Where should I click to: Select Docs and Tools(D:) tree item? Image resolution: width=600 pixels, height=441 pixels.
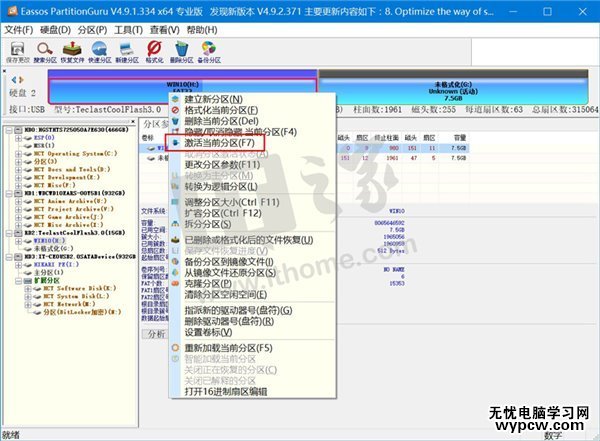pos(72,169)
